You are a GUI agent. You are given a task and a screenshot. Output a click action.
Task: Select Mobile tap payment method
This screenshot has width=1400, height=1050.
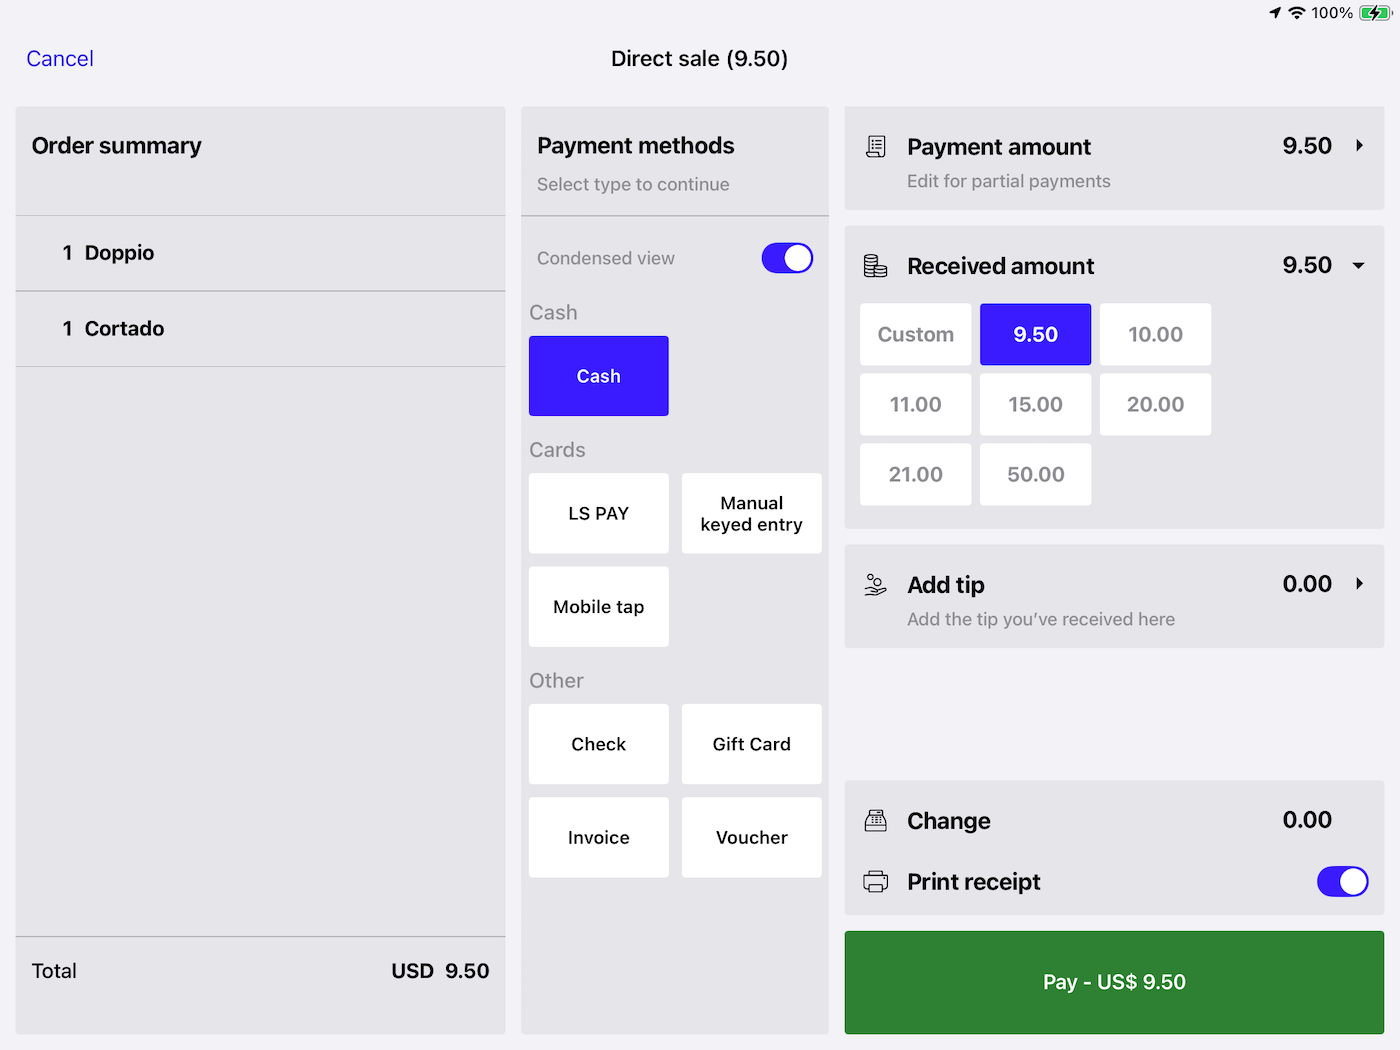pos(598,606)
